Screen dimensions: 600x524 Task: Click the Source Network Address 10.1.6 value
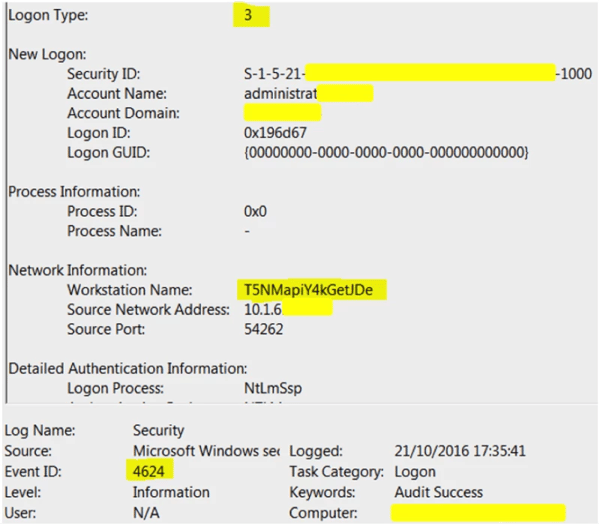pos(287,309)
